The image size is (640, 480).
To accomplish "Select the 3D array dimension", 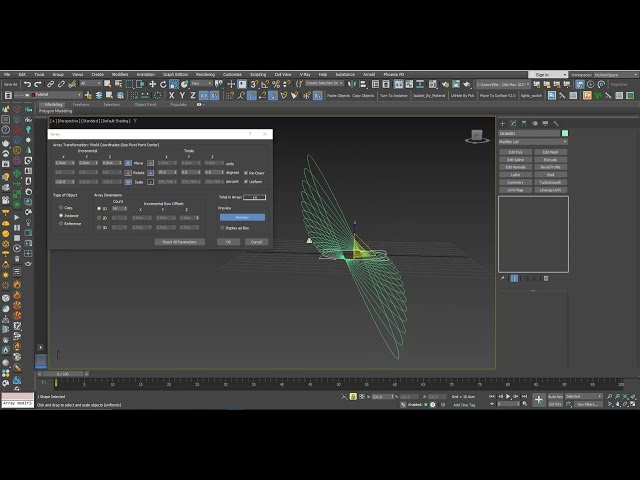I will click(99, 227).
